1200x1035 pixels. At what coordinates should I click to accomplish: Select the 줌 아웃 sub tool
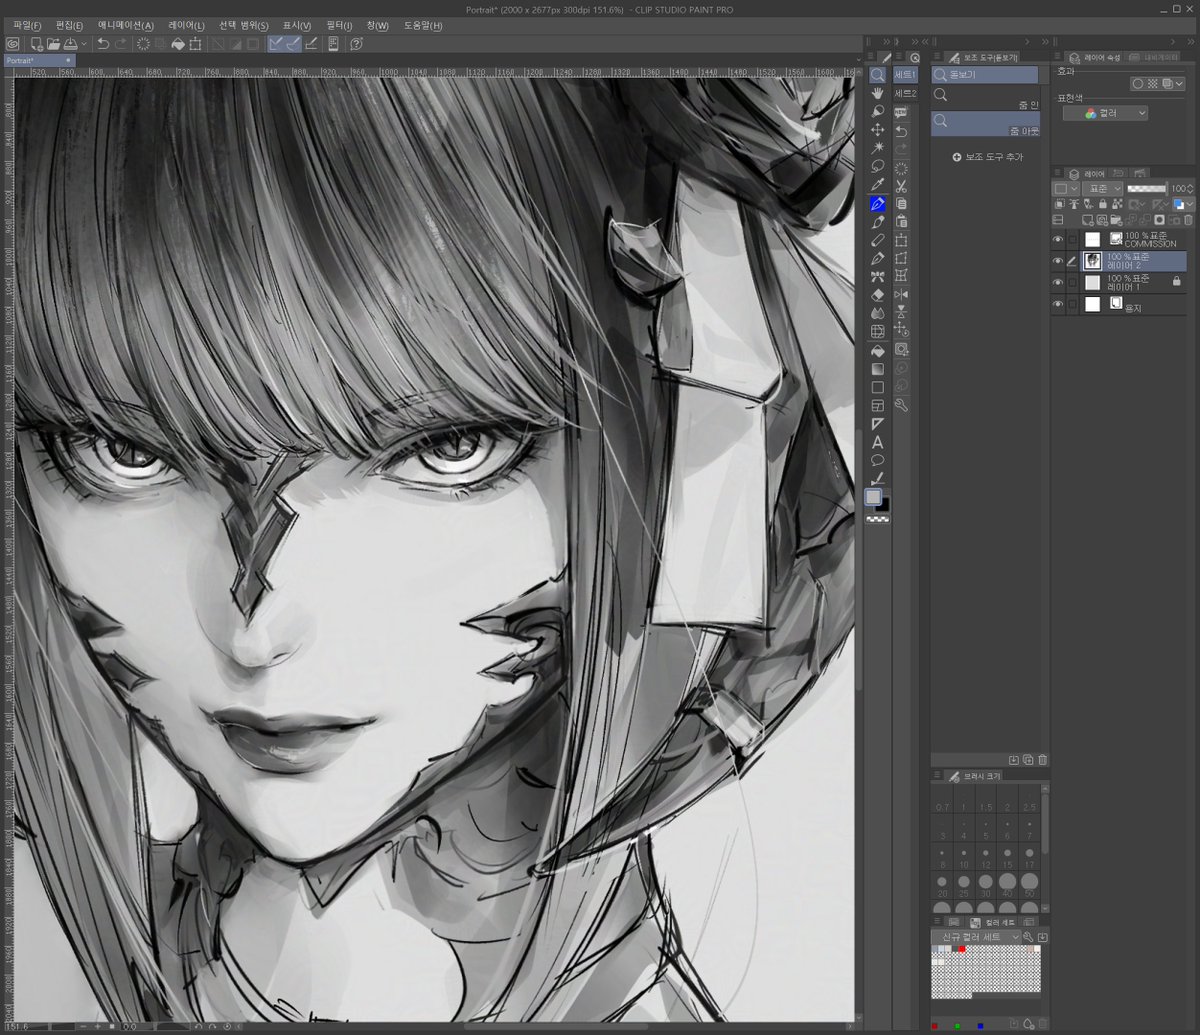point(985,123)
